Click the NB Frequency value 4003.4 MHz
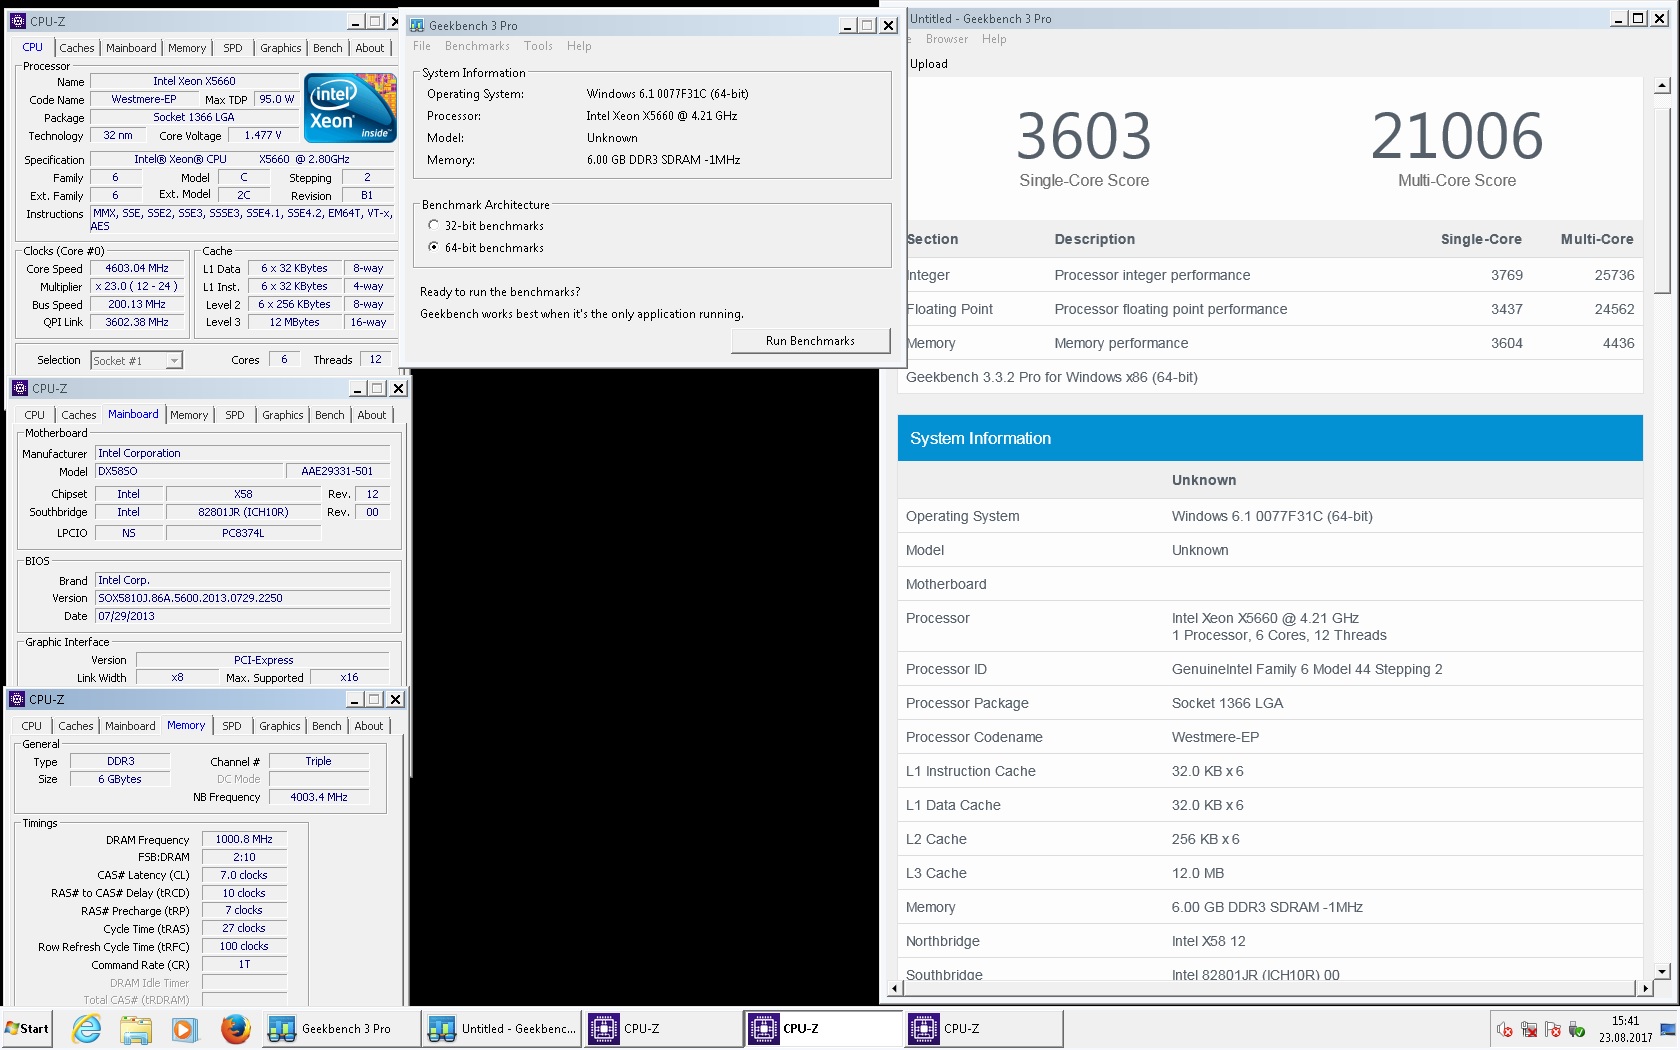The width and height of the screenshot is (1680, 1050). [x=319, y=797]
